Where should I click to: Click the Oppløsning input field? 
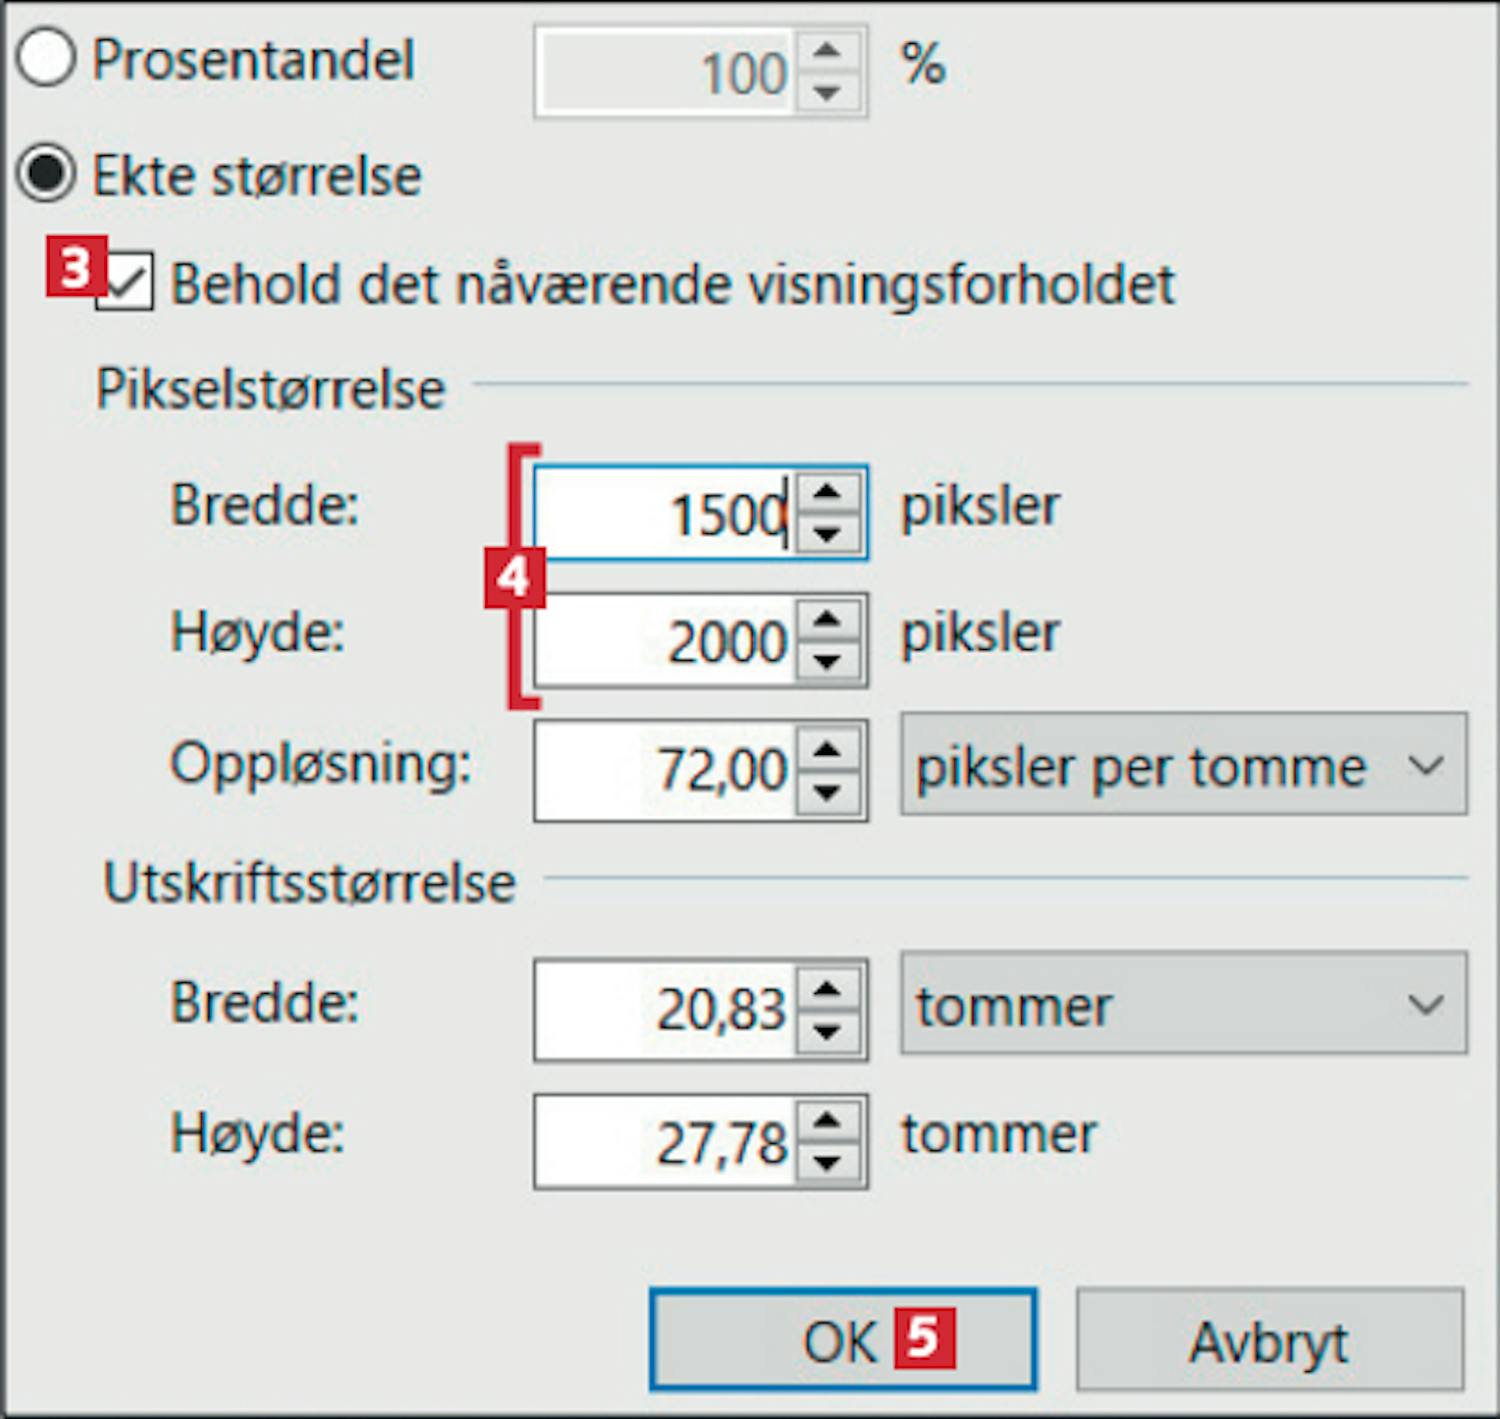(665, 770)
